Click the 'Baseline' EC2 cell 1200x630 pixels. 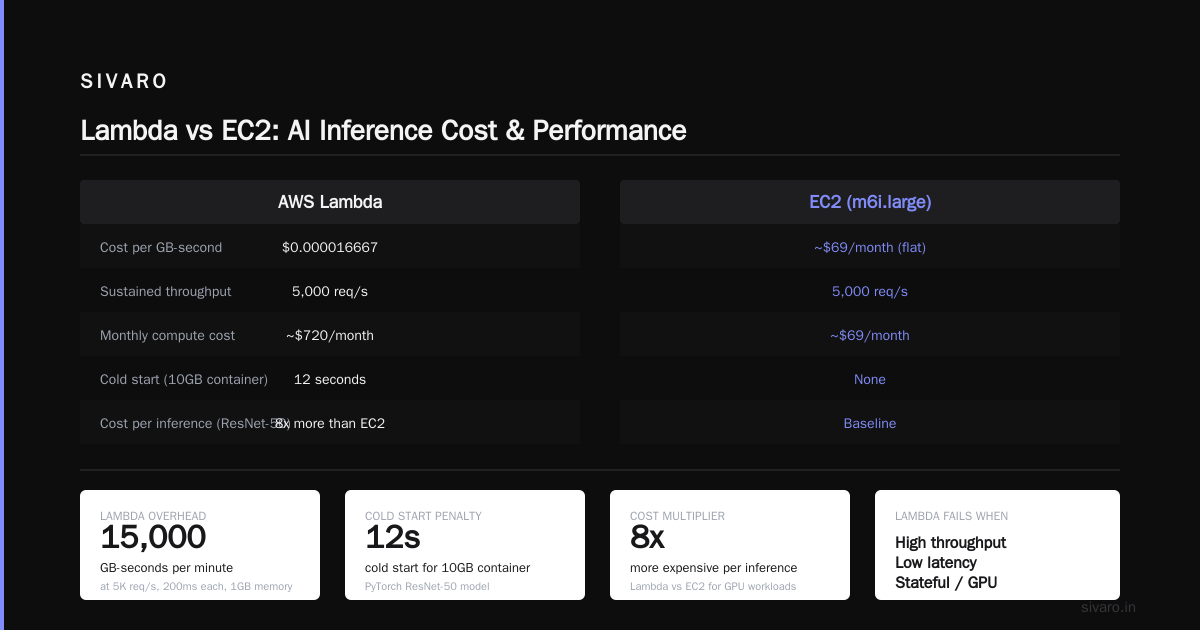coord(870,423)
